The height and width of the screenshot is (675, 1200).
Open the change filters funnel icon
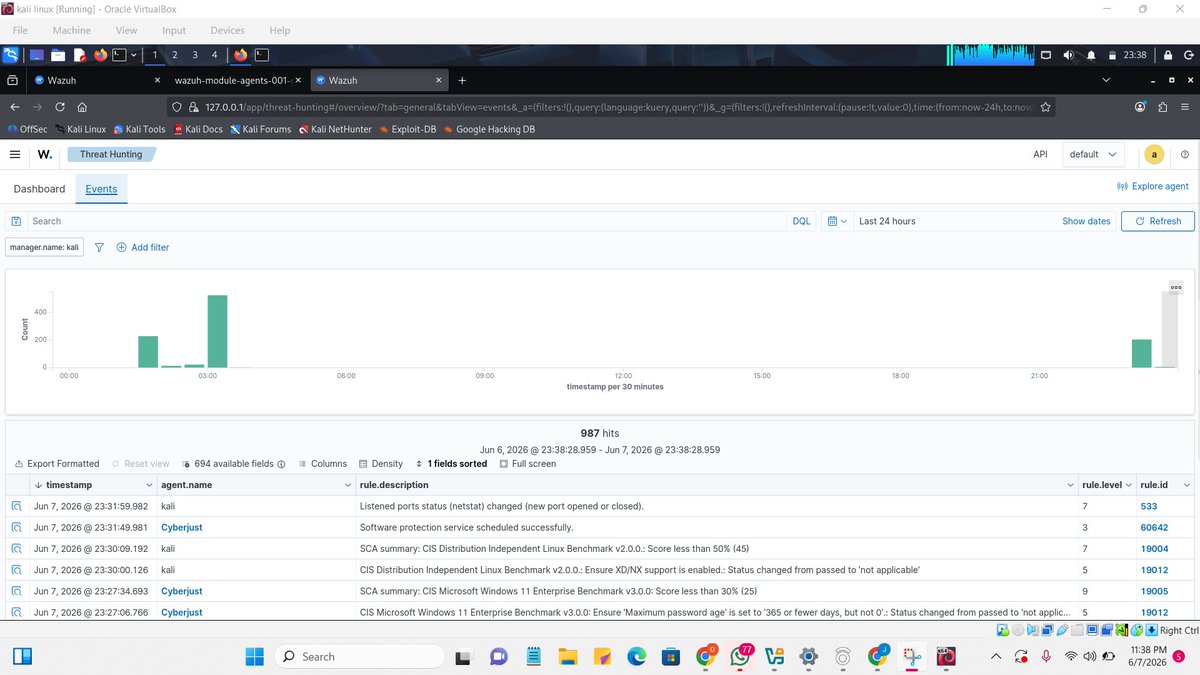point(99,247)
